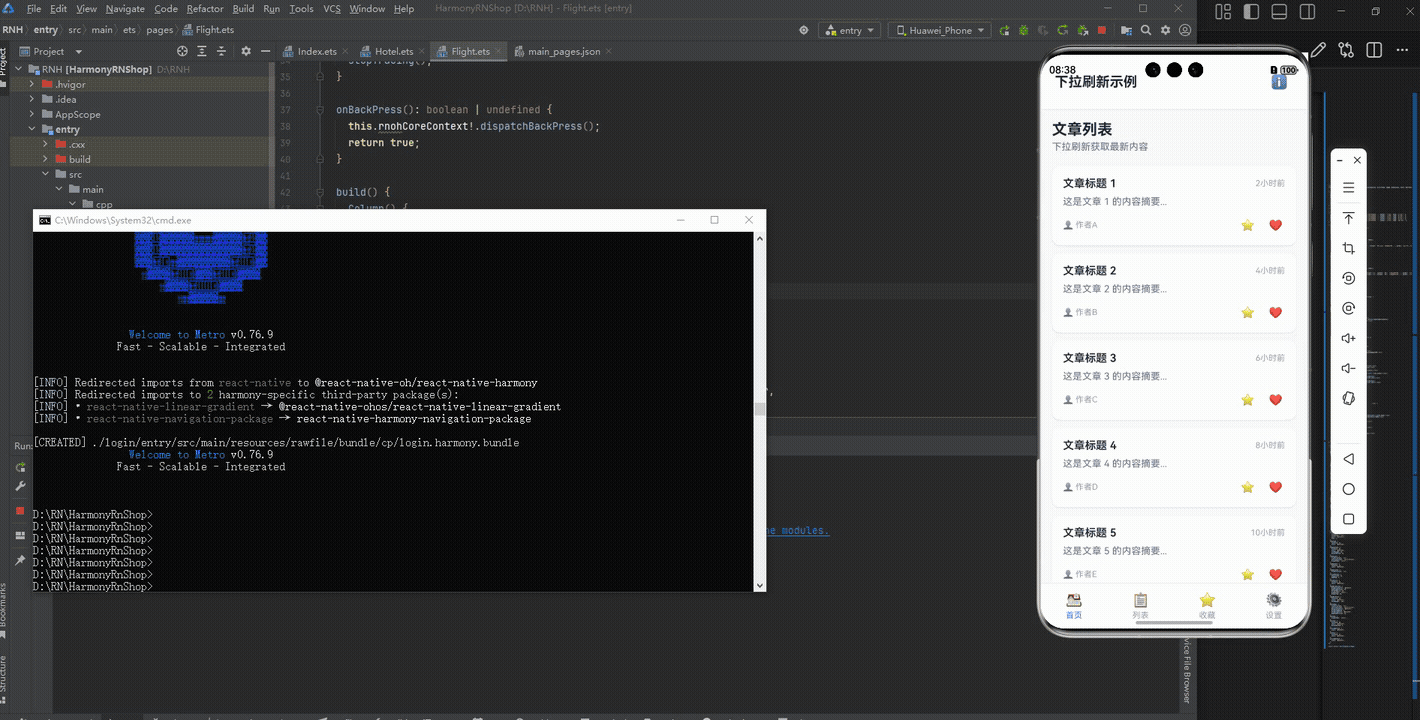Open the 设置 tab in the phone app
Screen dimensions: 1420x720
coord(1273,606)
